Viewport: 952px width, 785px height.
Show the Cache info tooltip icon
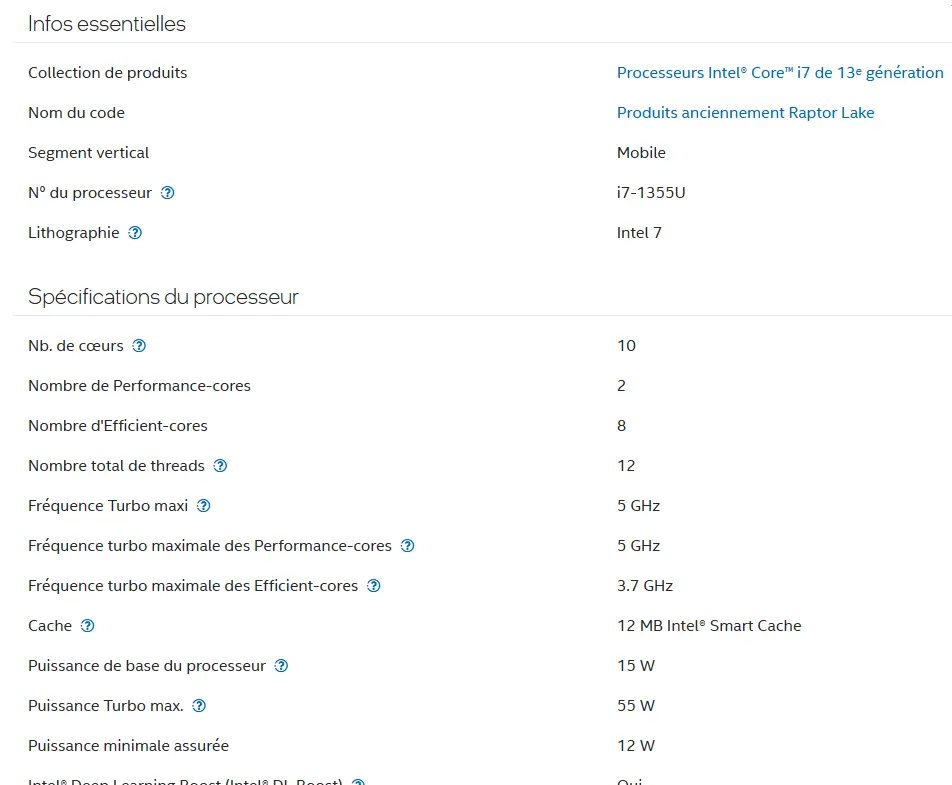point(88,626)
